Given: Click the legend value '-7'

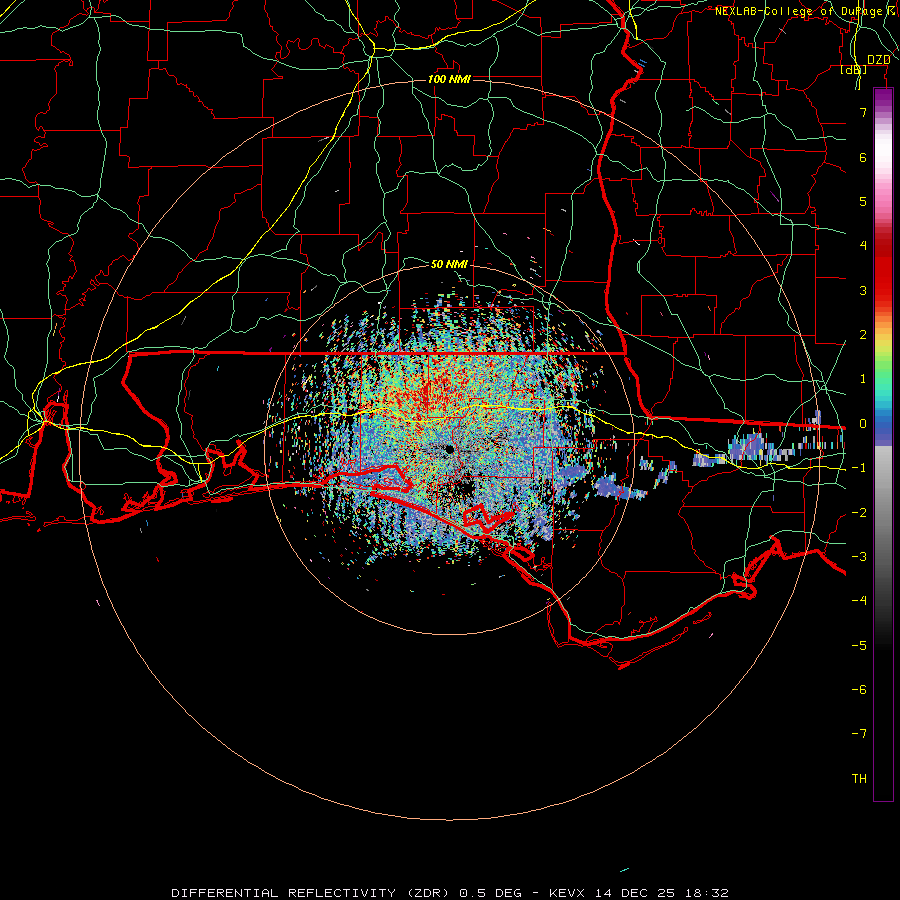Looking at the screenshot, I should point(859,734).
